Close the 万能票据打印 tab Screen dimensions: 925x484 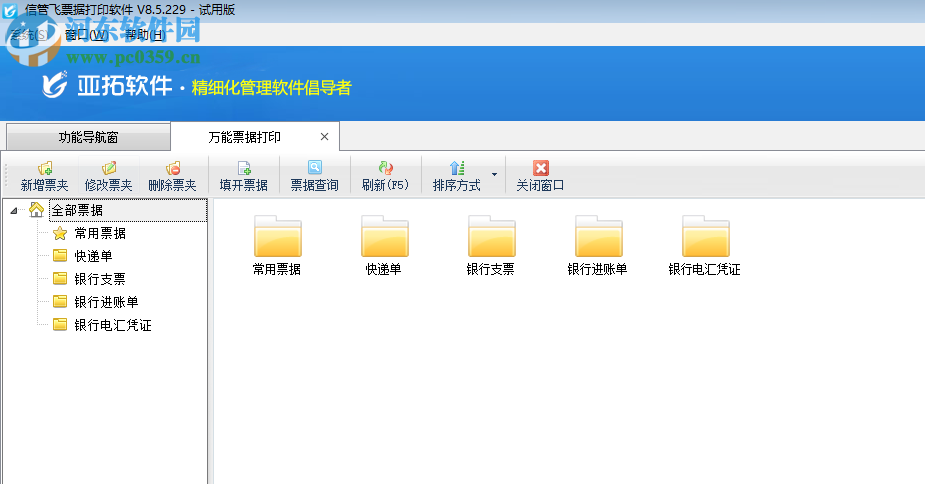[x=324, y=137]
